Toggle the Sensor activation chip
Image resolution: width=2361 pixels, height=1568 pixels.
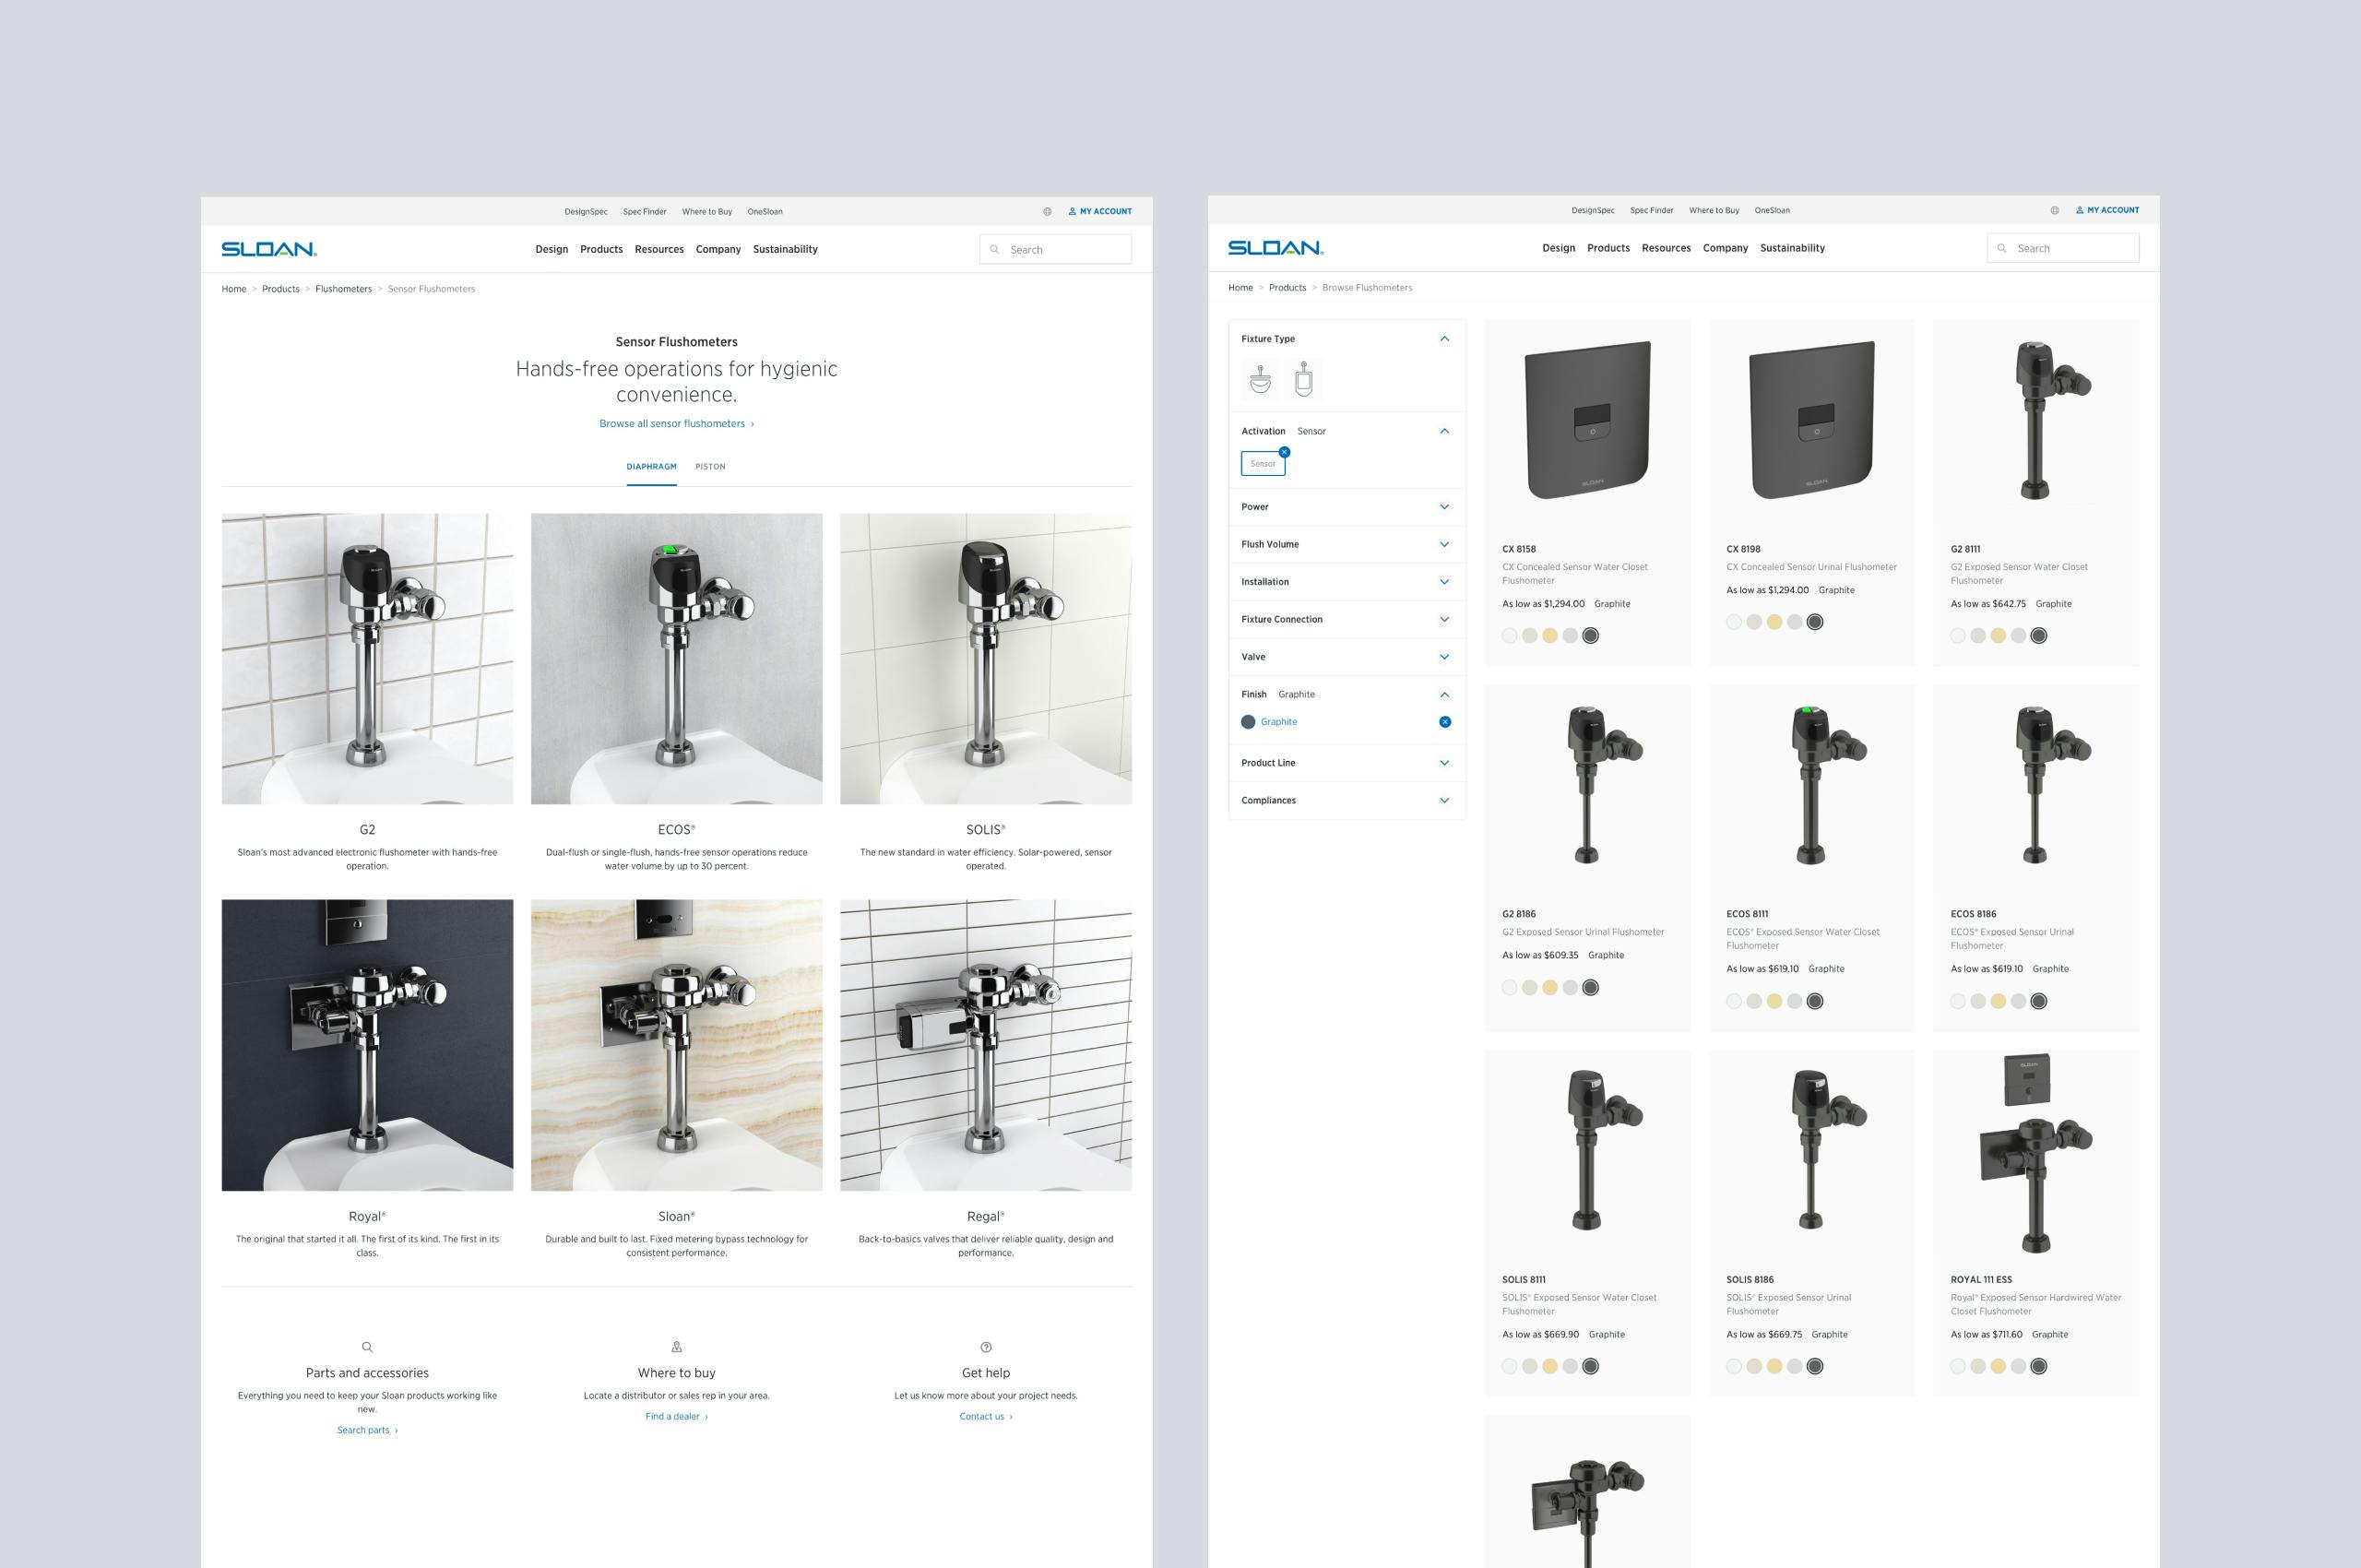(1263, 464)
